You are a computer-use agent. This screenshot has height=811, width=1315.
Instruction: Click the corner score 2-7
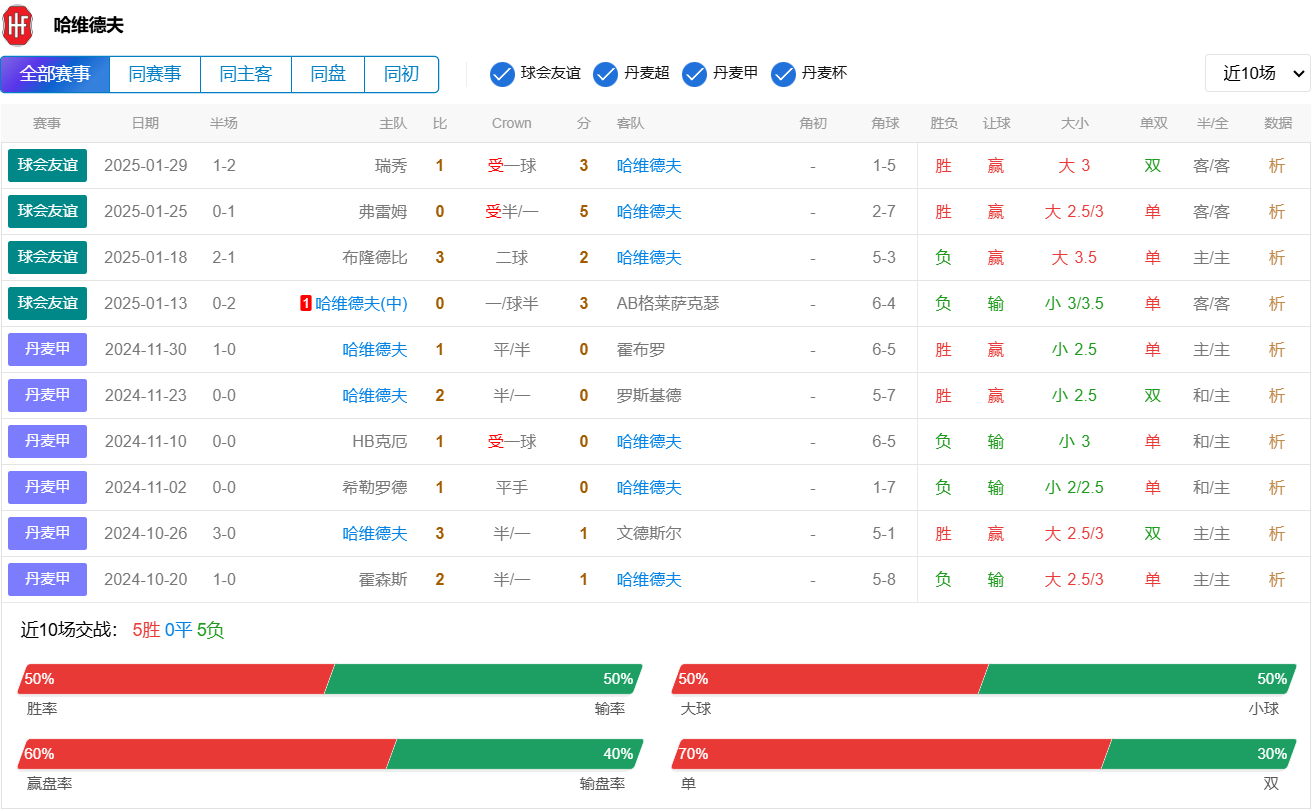click(x=884, y=211)
